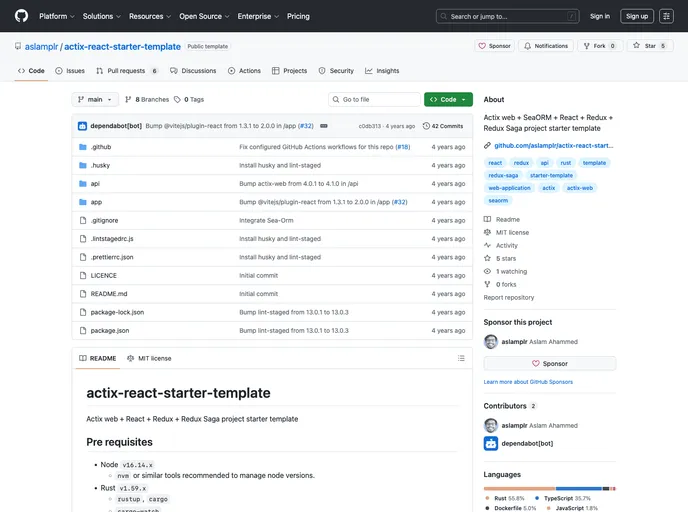
Task: Open the .lintstagedrc.js file
Action: (112, 239)
